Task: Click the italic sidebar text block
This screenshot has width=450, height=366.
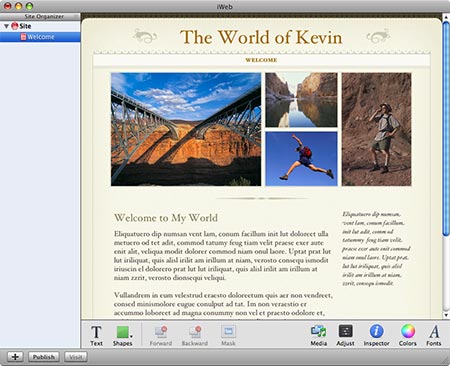Action: click(376, 248)
